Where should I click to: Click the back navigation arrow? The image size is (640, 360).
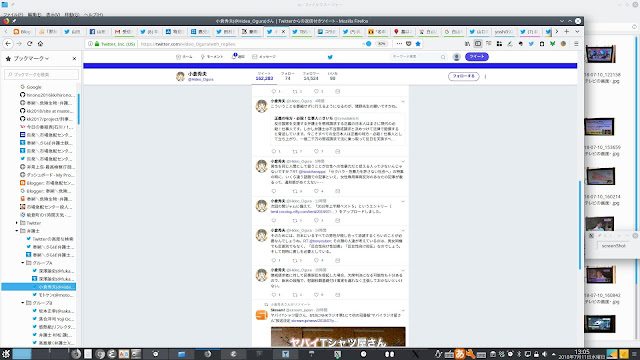pos(8,44)
